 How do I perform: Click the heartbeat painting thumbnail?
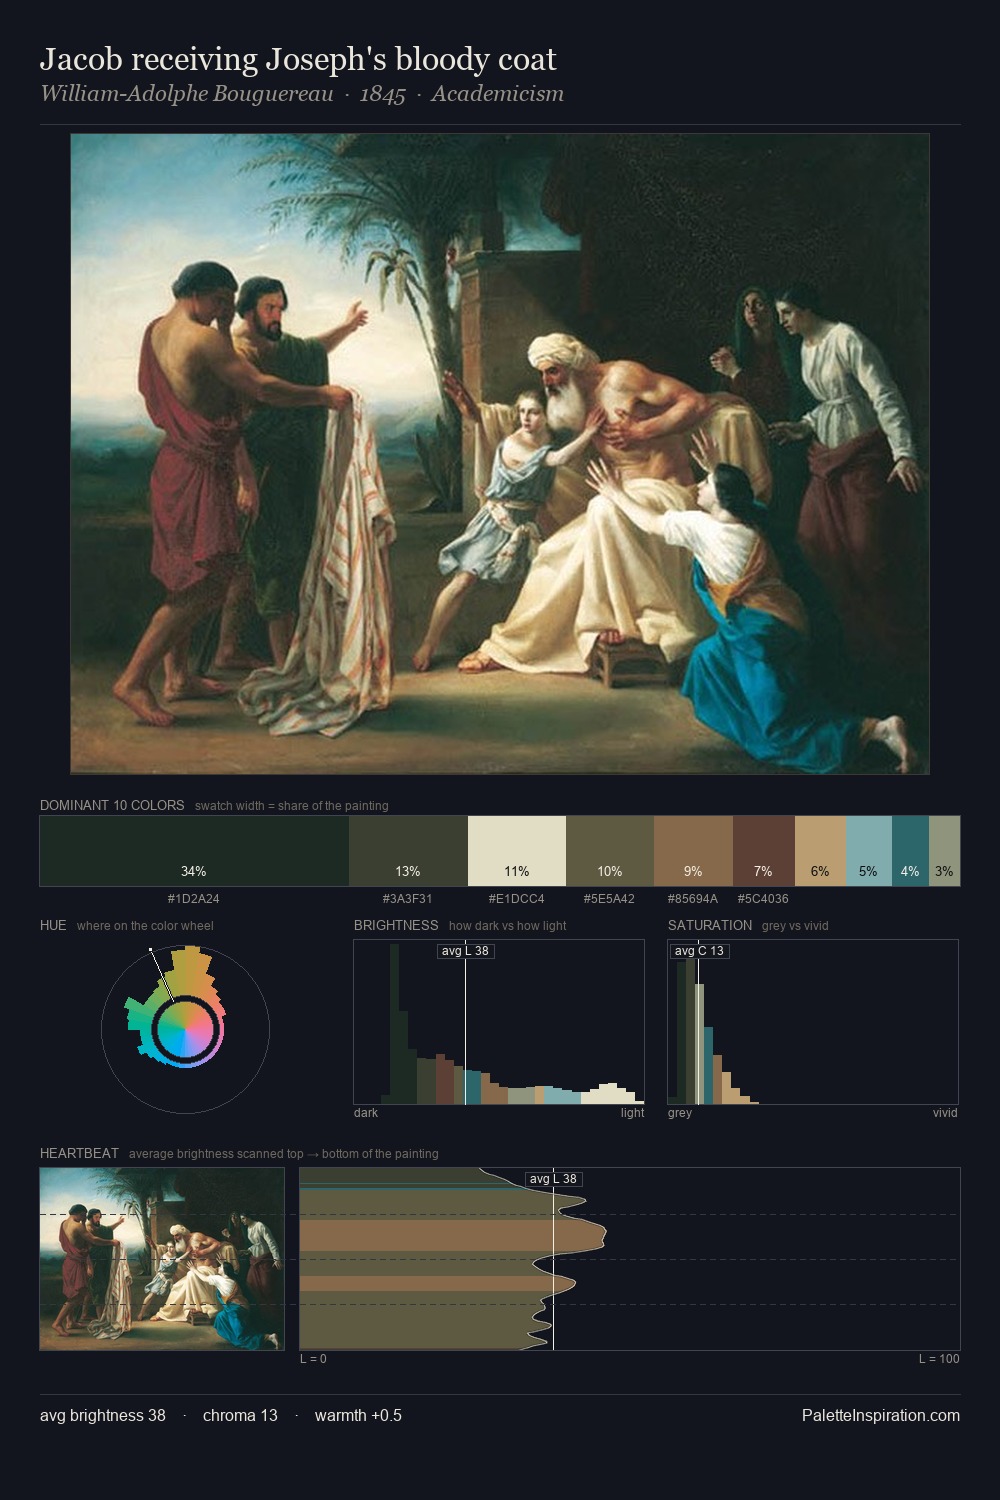pos(162,1259)
